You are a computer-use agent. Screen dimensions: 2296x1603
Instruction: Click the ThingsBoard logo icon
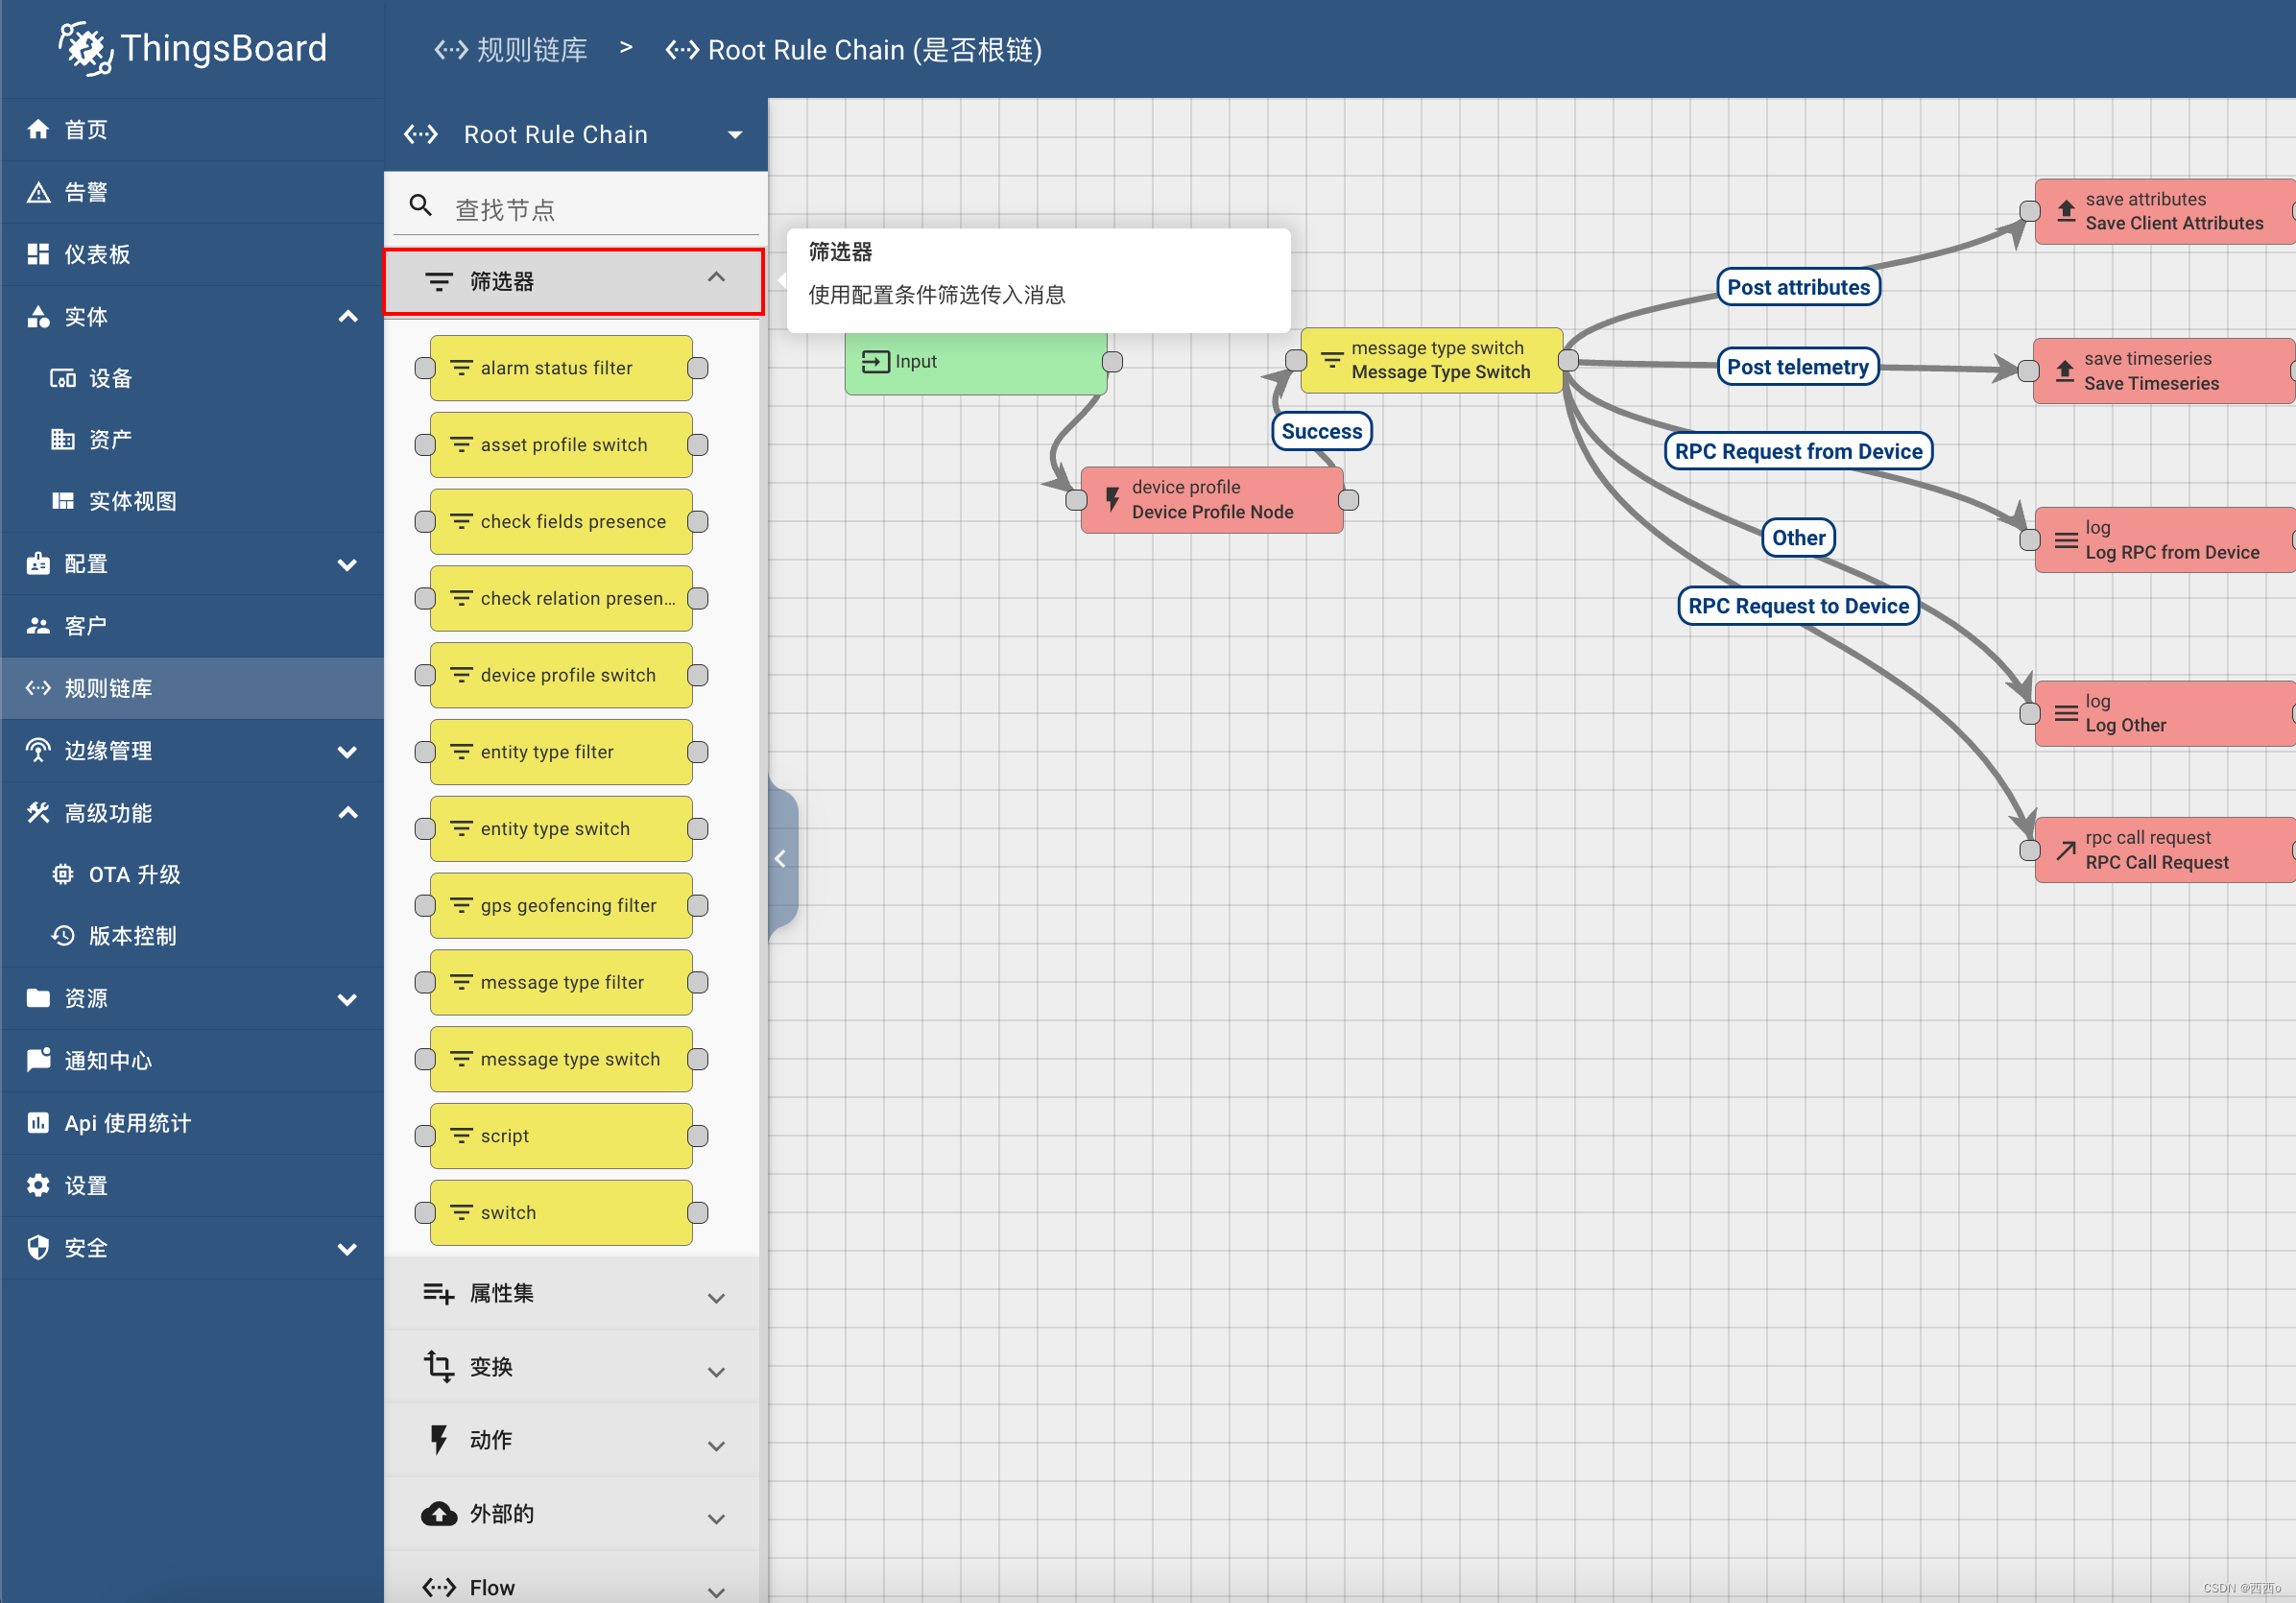point(84,48)
